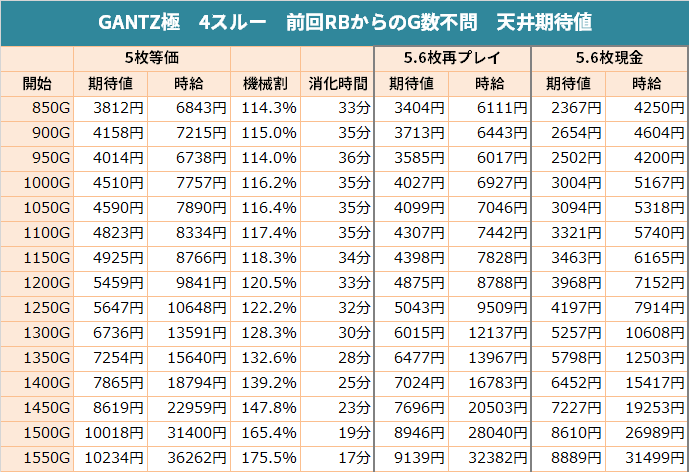Select the 1350G row label
The height and width of the screenshot is (472, 689).
tap(37, 359)
